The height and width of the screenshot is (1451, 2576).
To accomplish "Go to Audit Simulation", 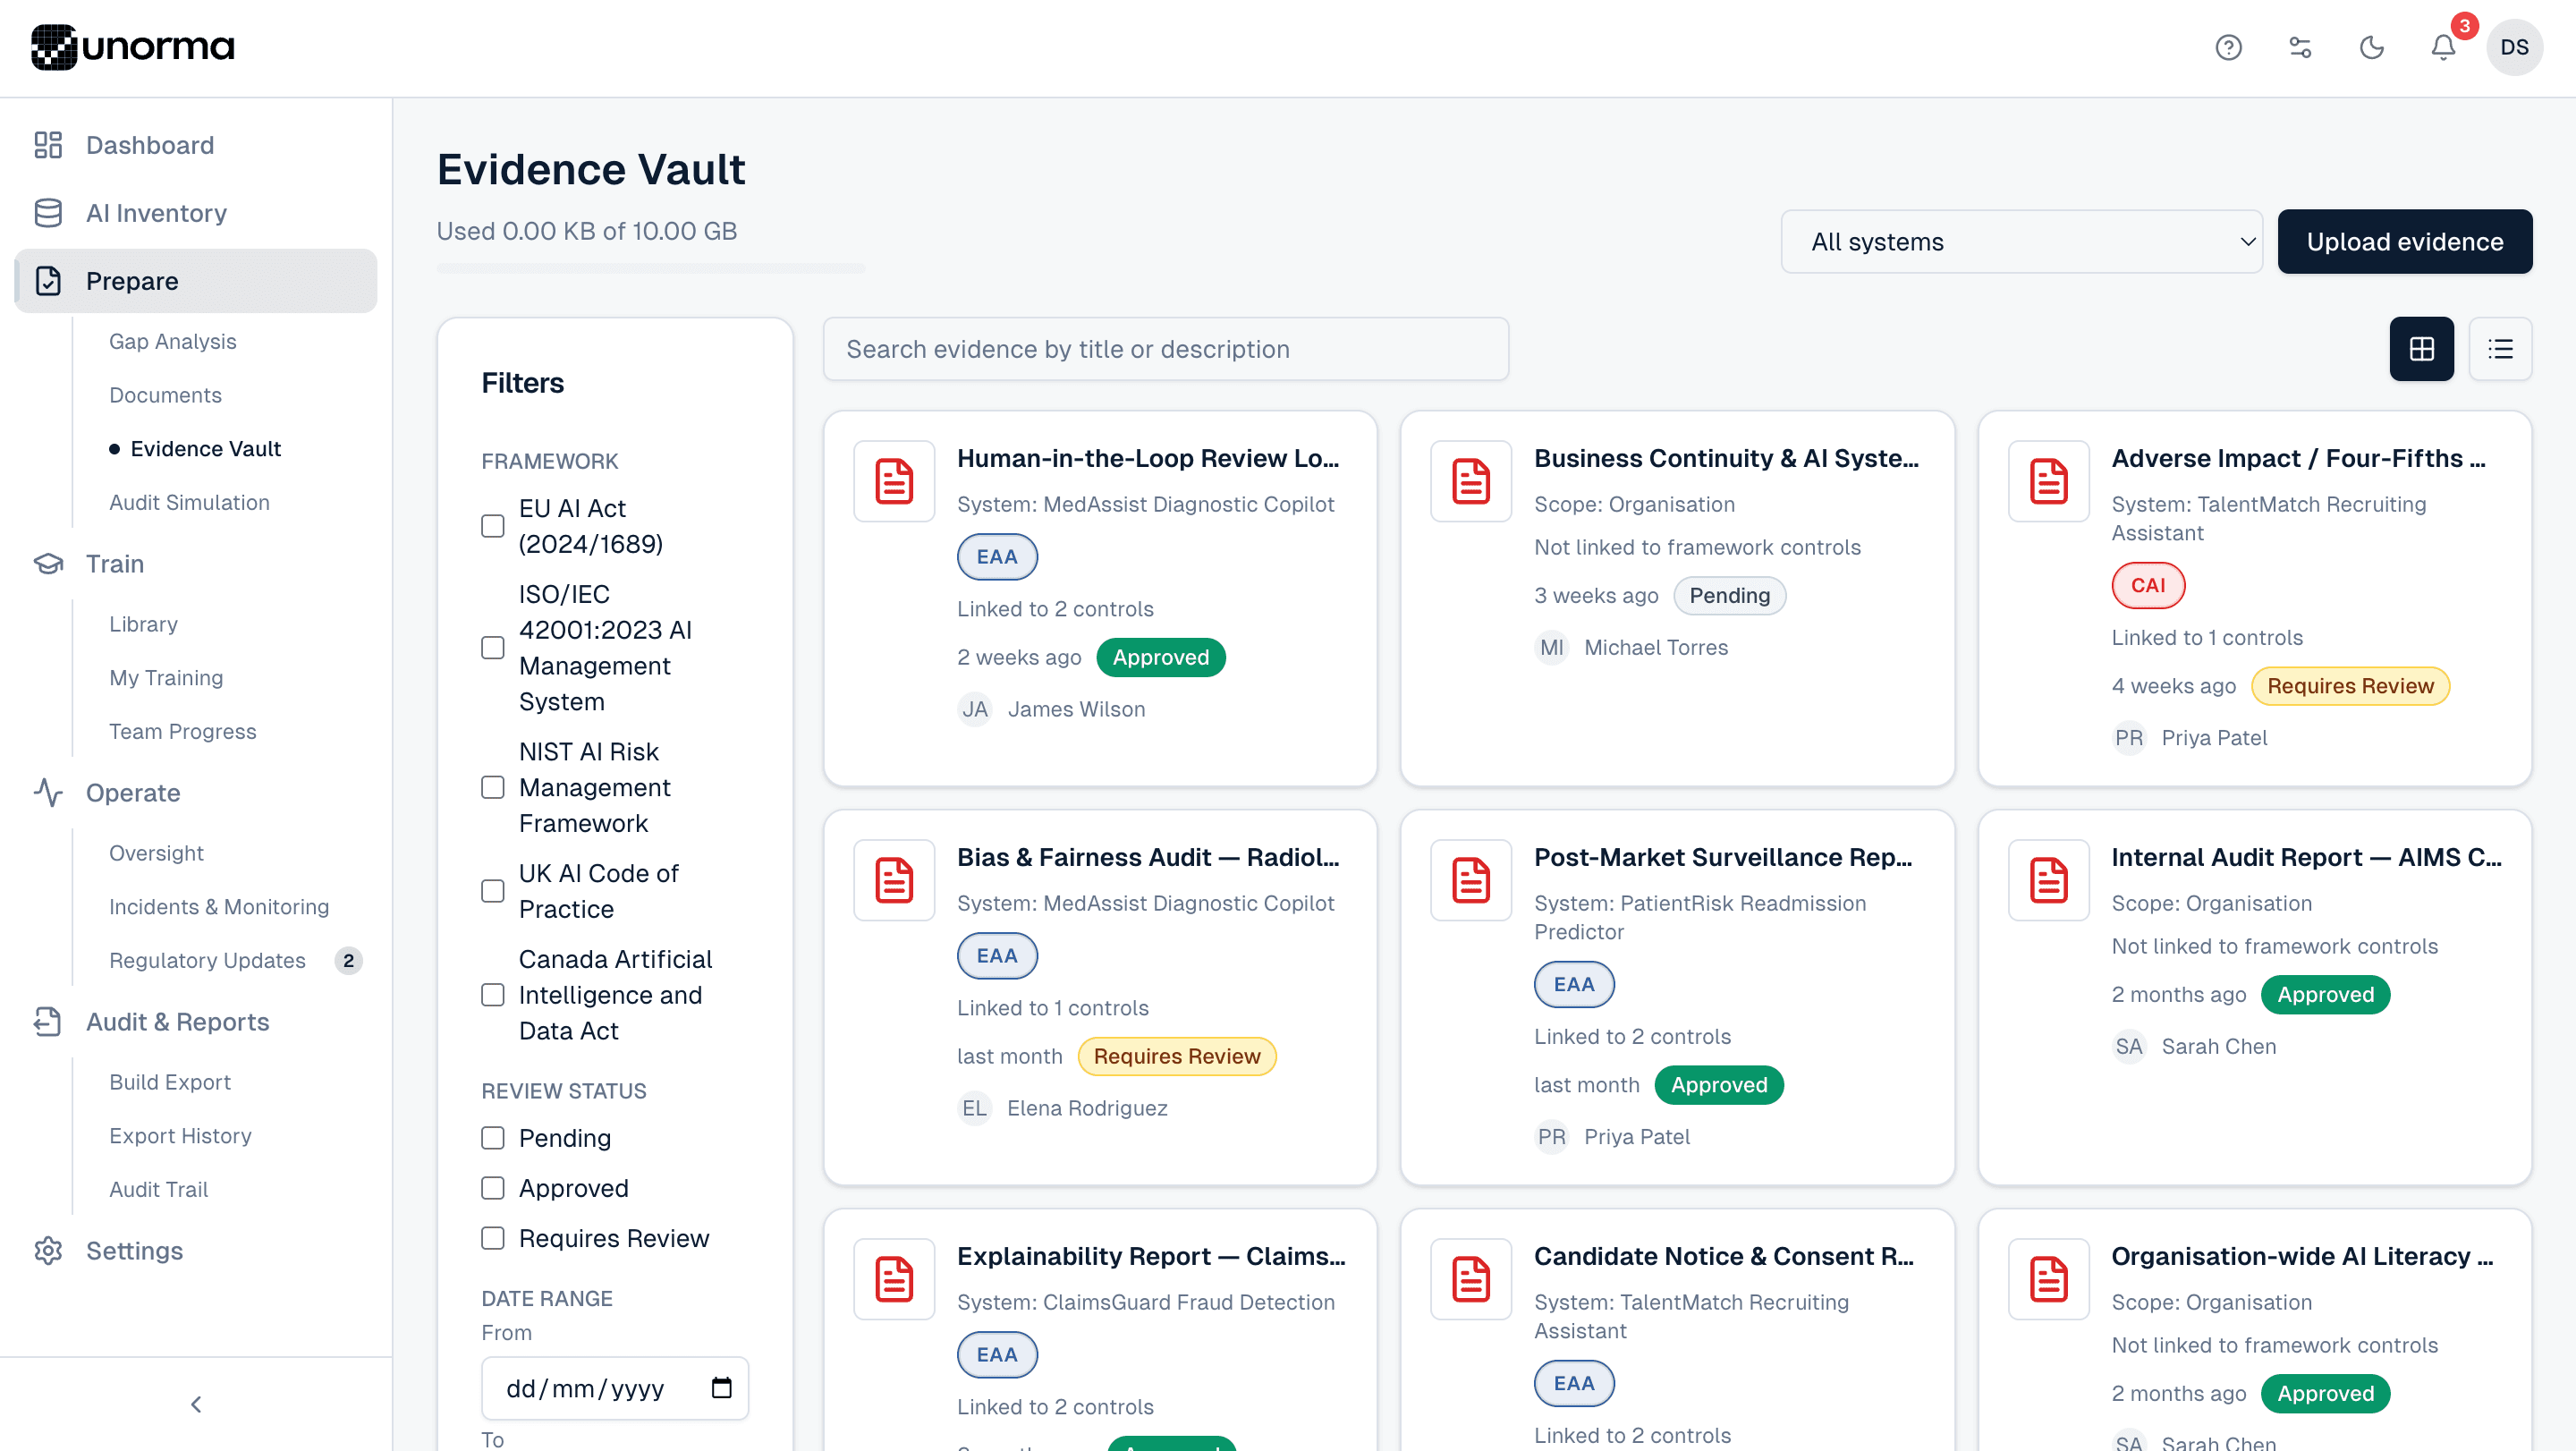I will point(189,503).
